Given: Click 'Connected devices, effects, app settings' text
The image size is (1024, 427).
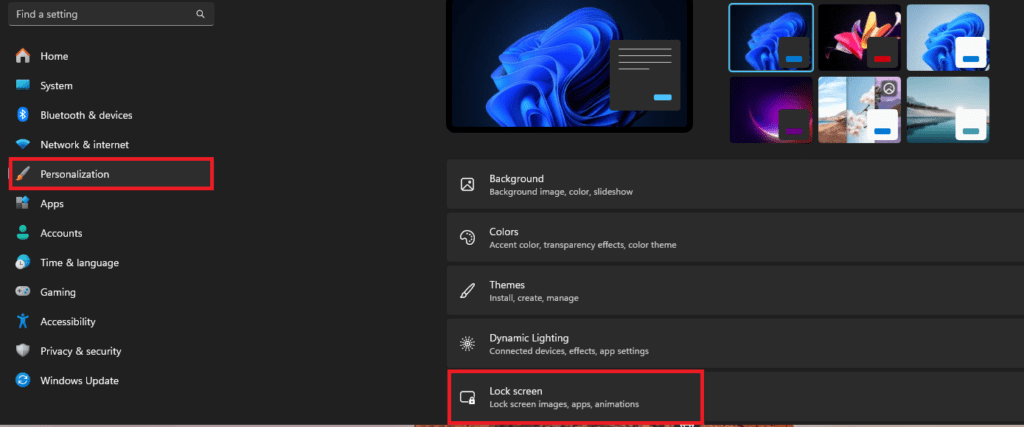Looking at the screenshot, I should (x=569, y=351).
